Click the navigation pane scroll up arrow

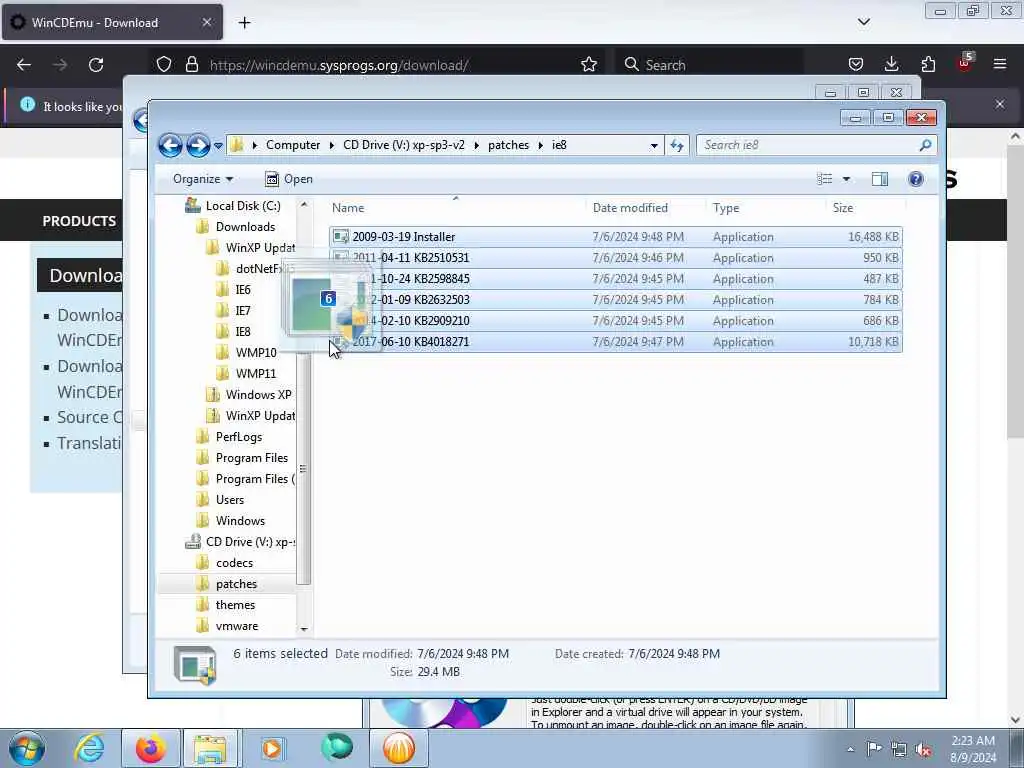click(x=304, y=204)
